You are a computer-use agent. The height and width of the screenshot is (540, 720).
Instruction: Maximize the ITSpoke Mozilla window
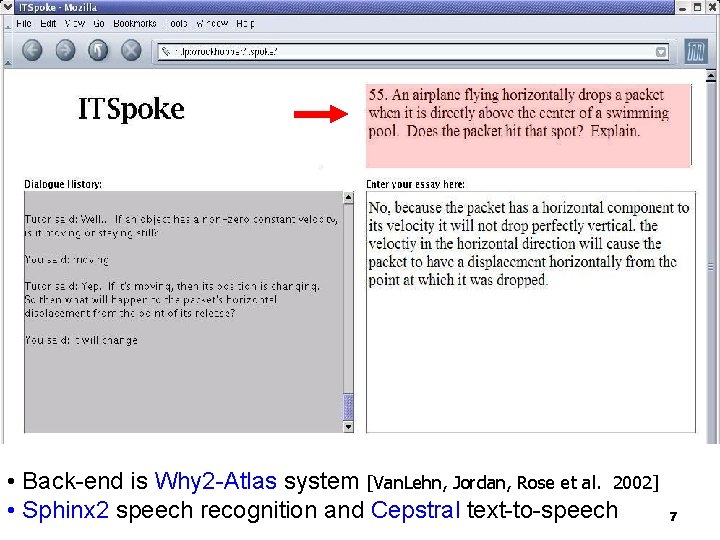[x=698, y=7]
